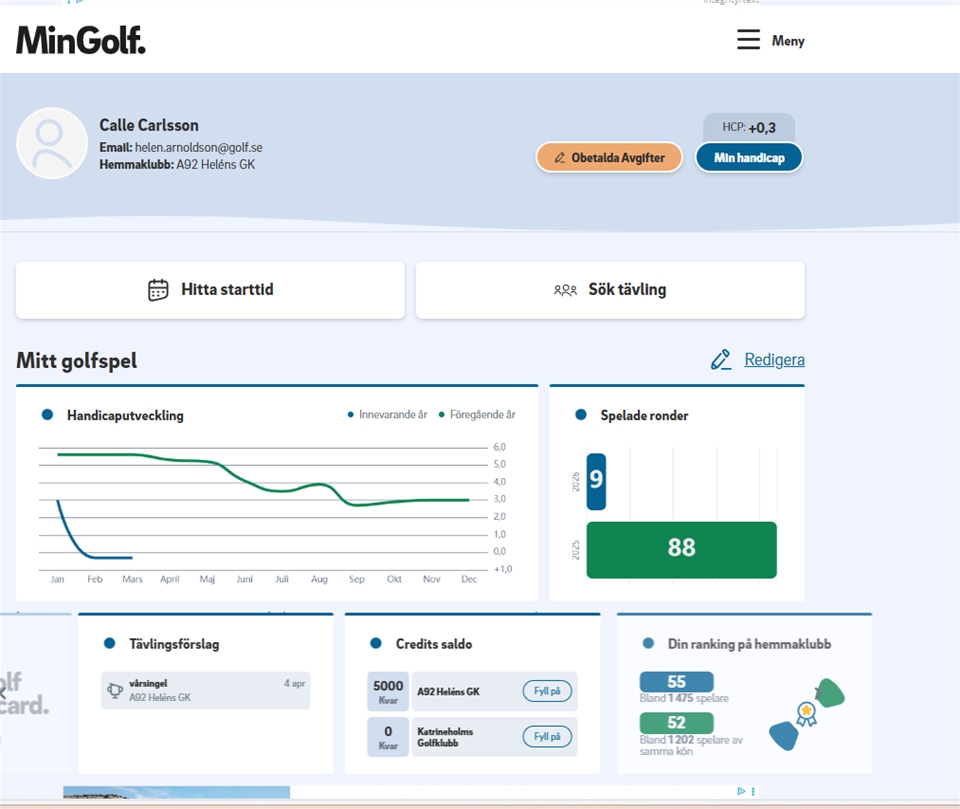Open the hamburger Meny icon

click(x=748, y=40)
